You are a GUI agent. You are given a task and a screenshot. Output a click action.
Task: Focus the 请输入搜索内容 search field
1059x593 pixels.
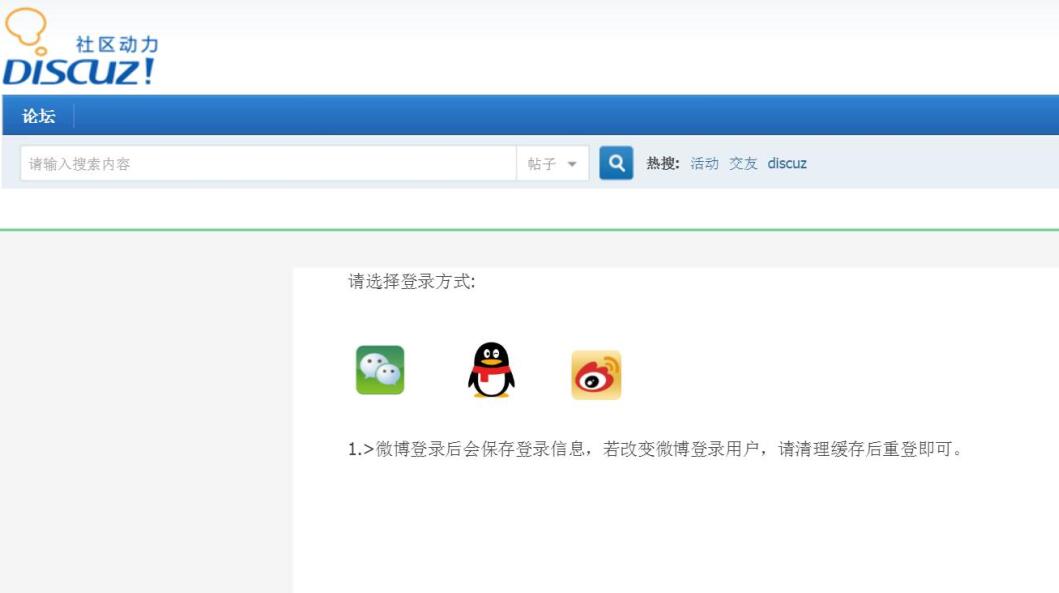tap(268, 164)
